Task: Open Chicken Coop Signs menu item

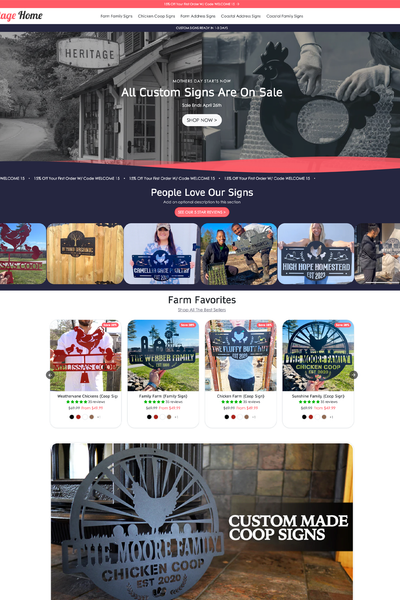Action: 156,16
